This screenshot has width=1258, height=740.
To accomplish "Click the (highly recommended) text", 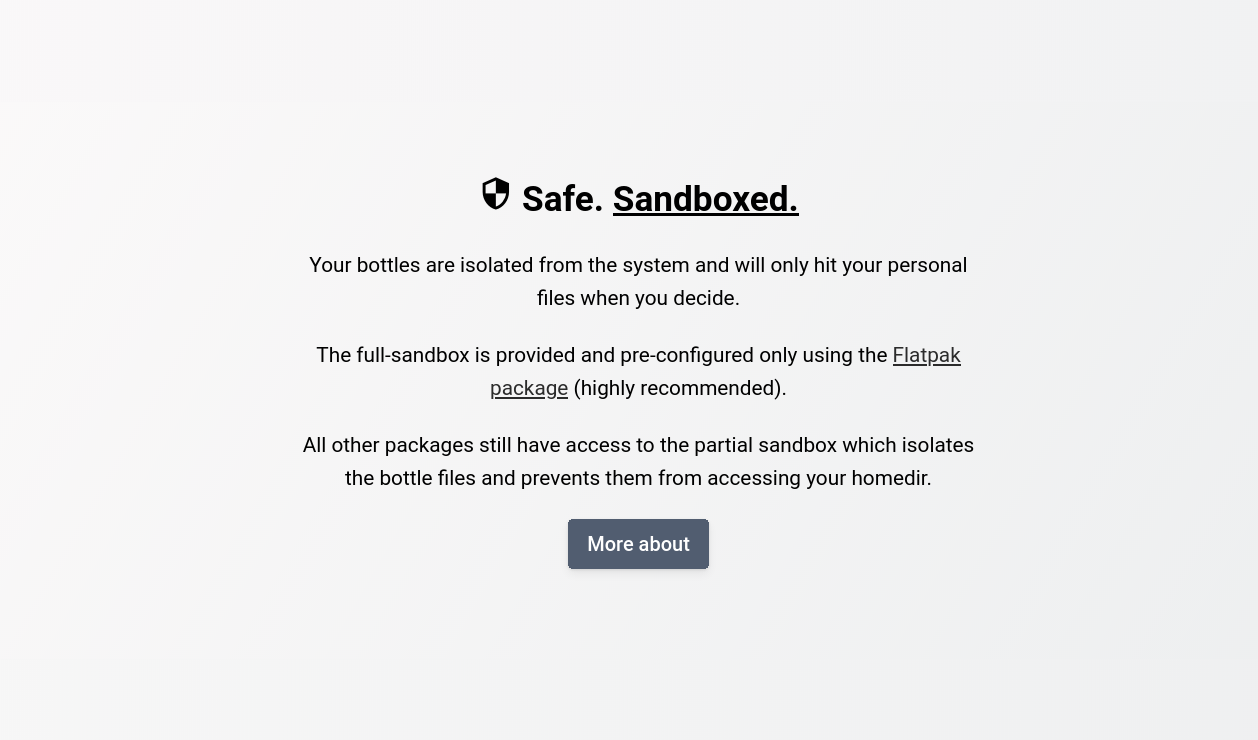I will tap(680, 388).
